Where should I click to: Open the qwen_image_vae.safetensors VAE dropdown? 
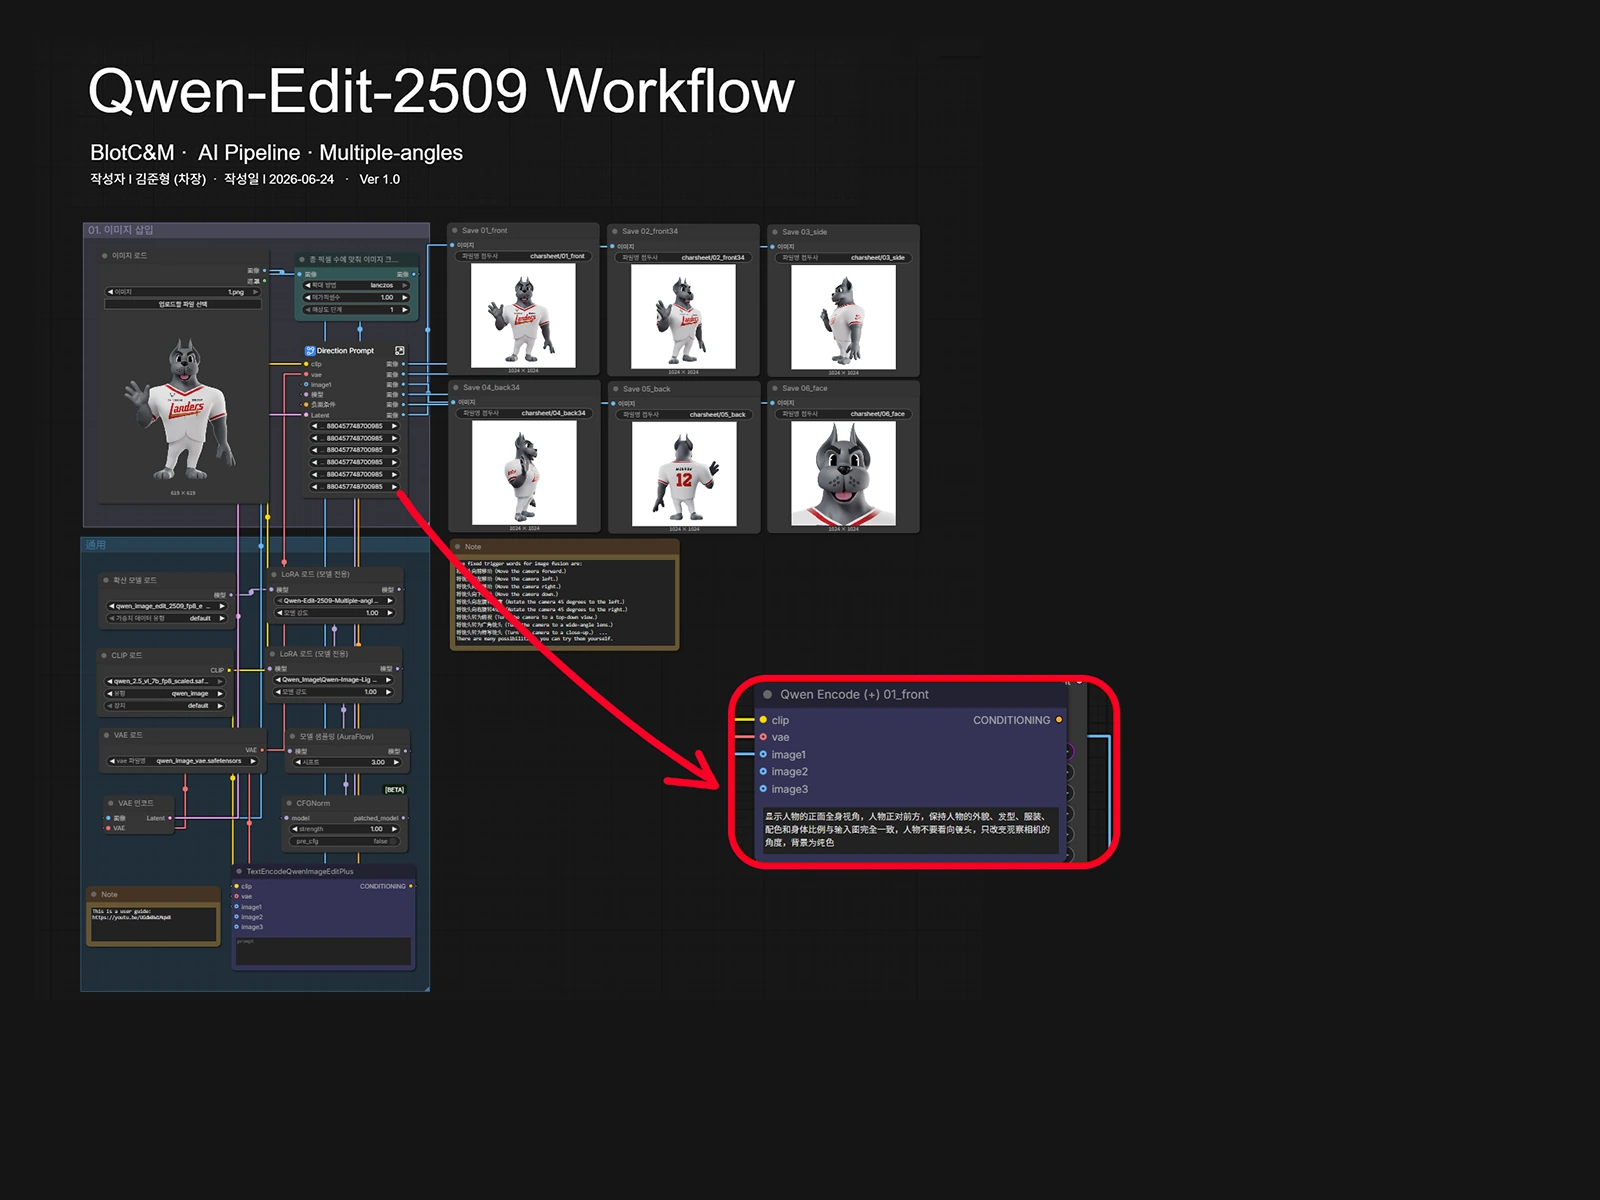coord(183,761)
